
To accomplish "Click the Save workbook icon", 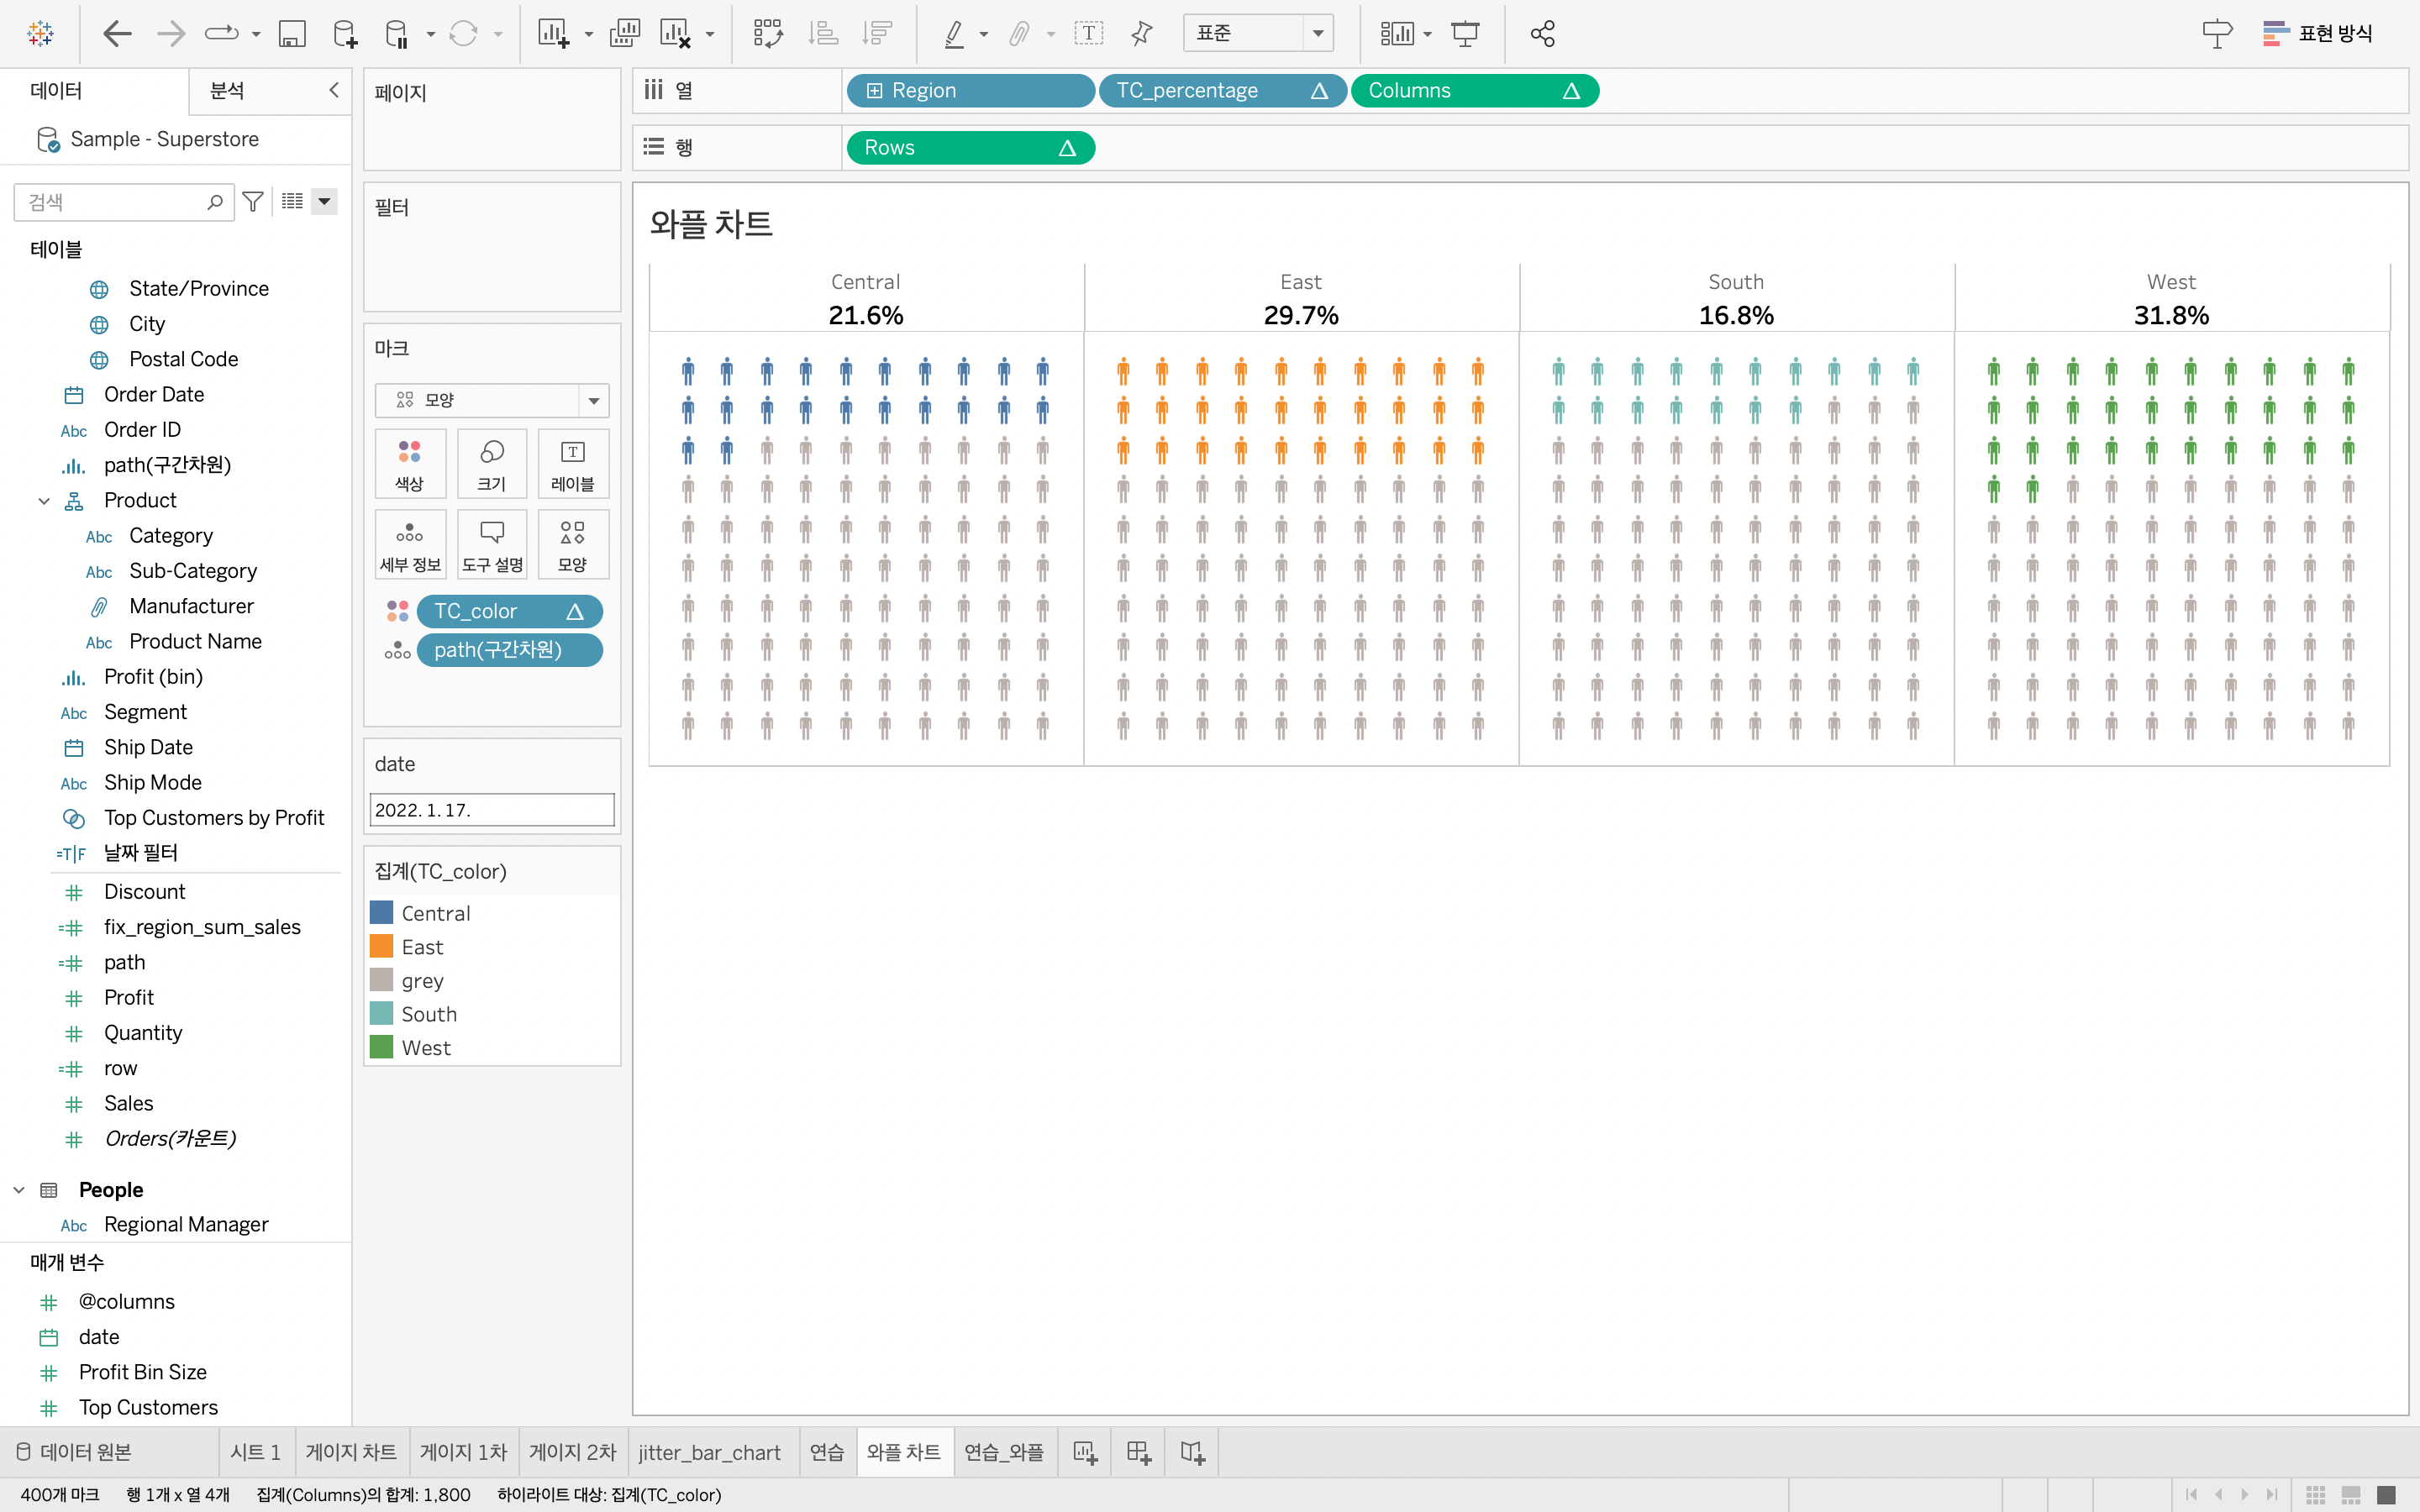I will tap(291, 34).
